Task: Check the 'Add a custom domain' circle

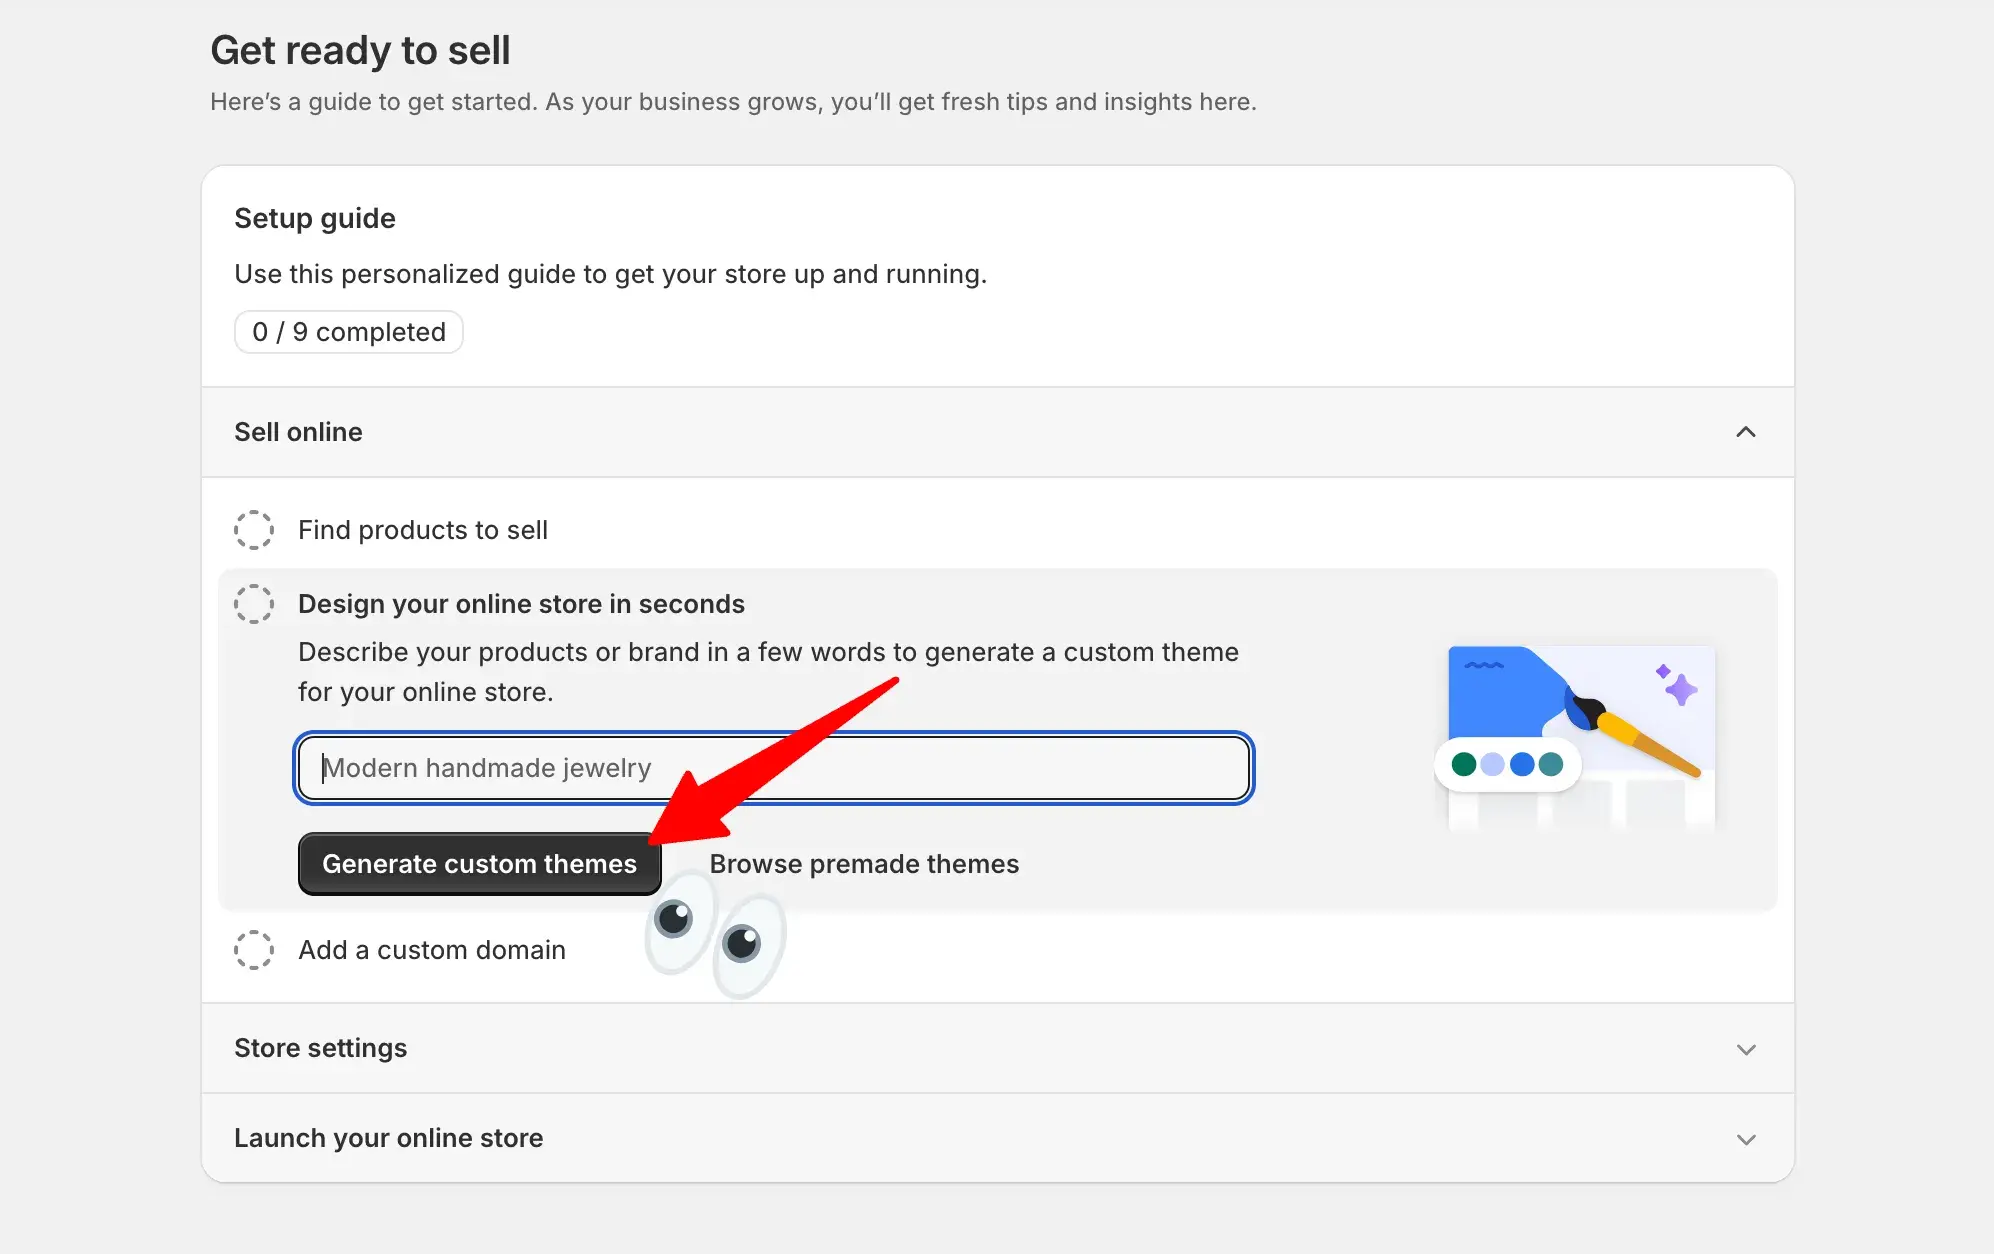Action: 254,950
